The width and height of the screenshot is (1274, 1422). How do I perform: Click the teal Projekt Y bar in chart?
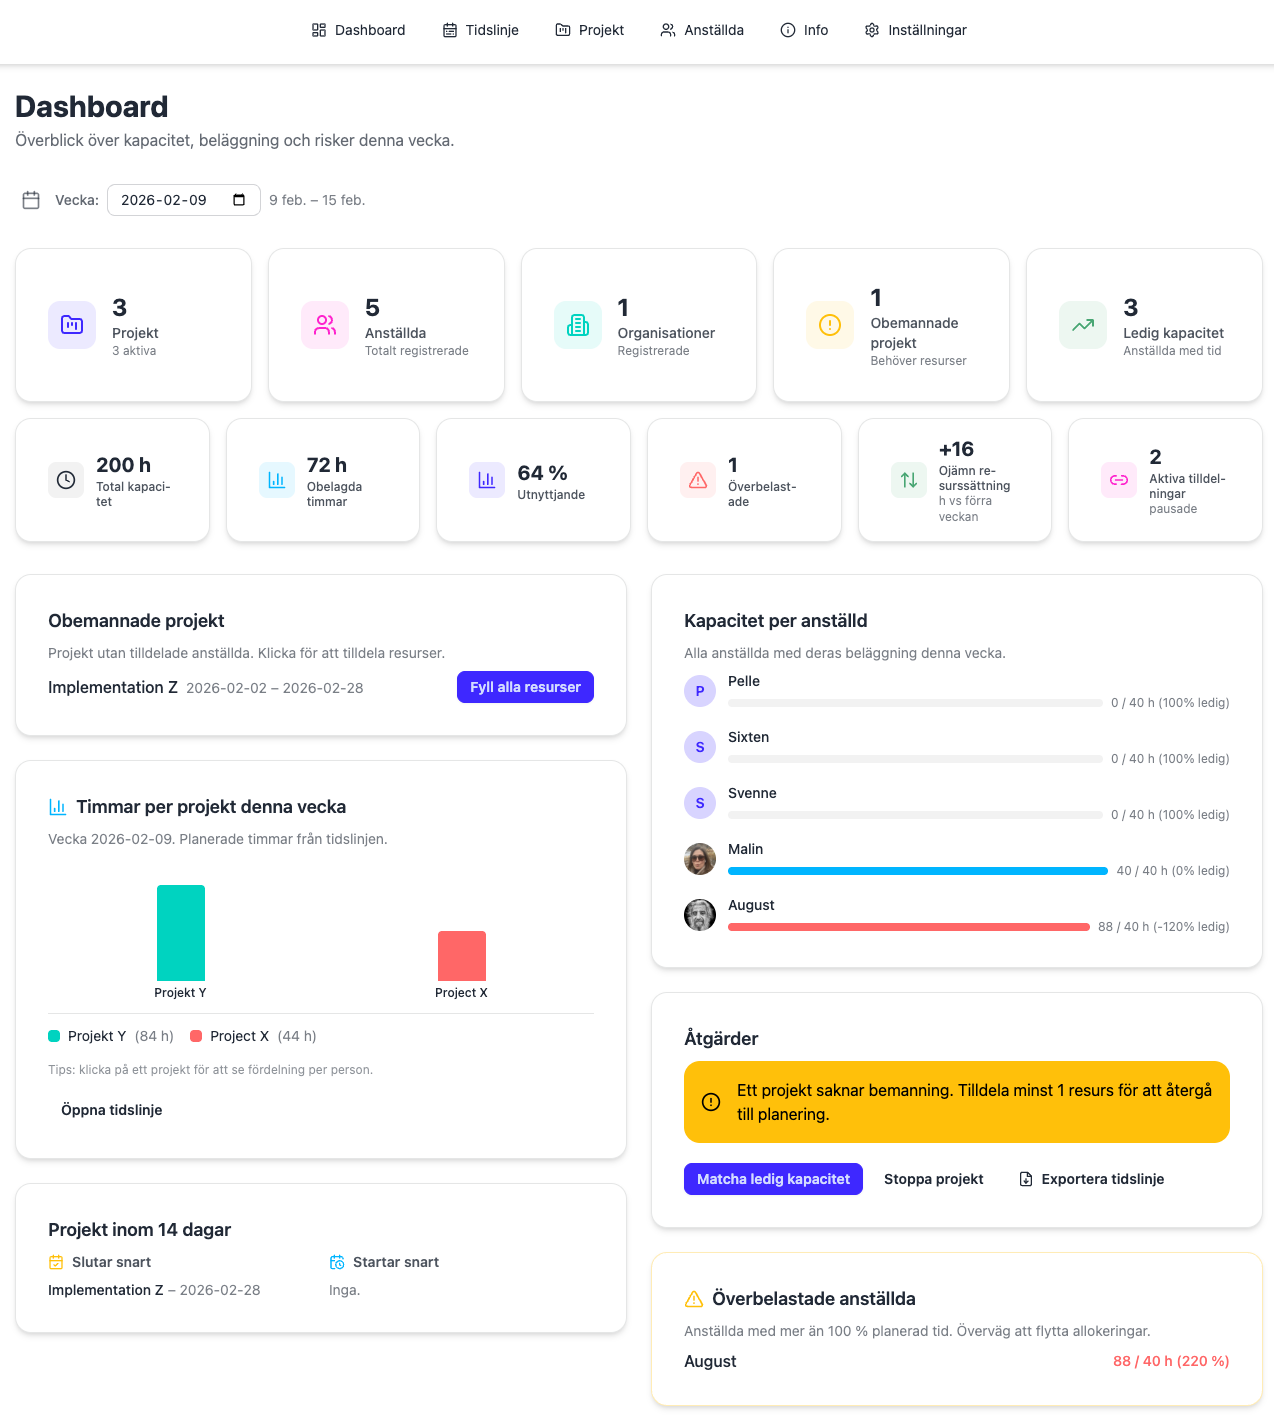pyautogui.click(x=181, y=933)
